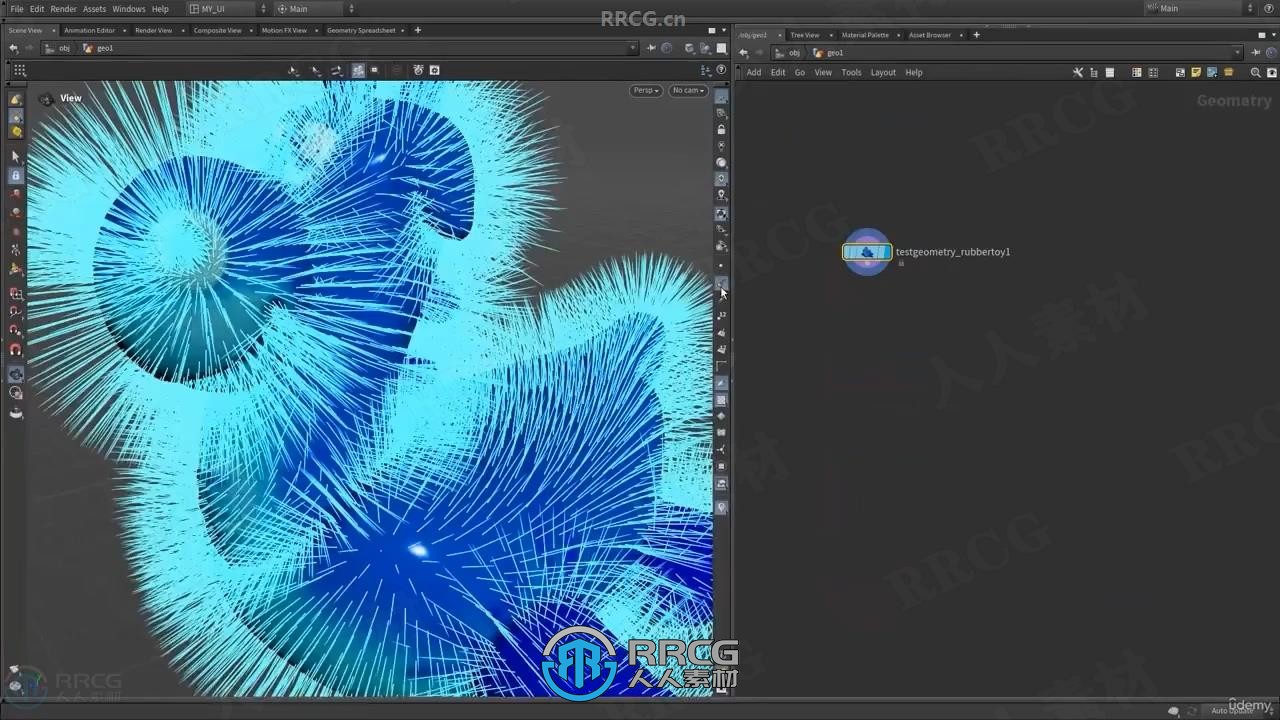The height and width of the screenshot is (720, 1280).
Task: Select the Pose tool in the left toolbar
Action: click(15, 250)
